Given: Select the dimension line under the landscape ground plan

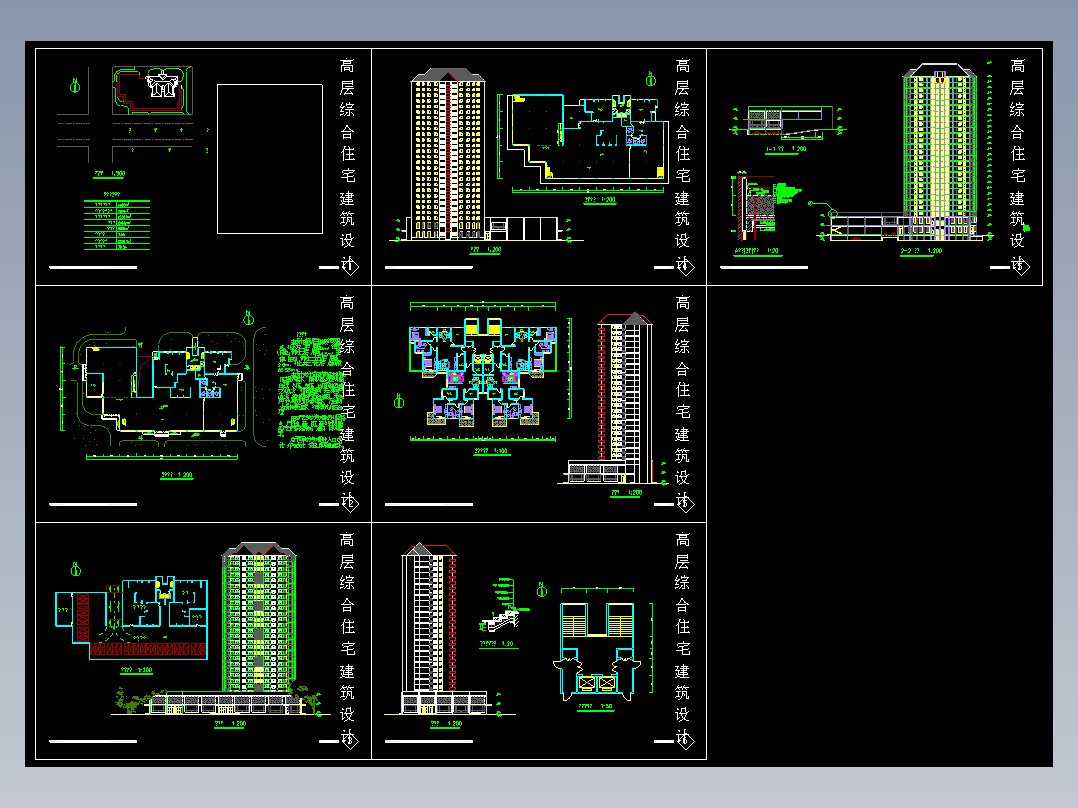Looking at the screenshot, I should click(x=162, y=456).
